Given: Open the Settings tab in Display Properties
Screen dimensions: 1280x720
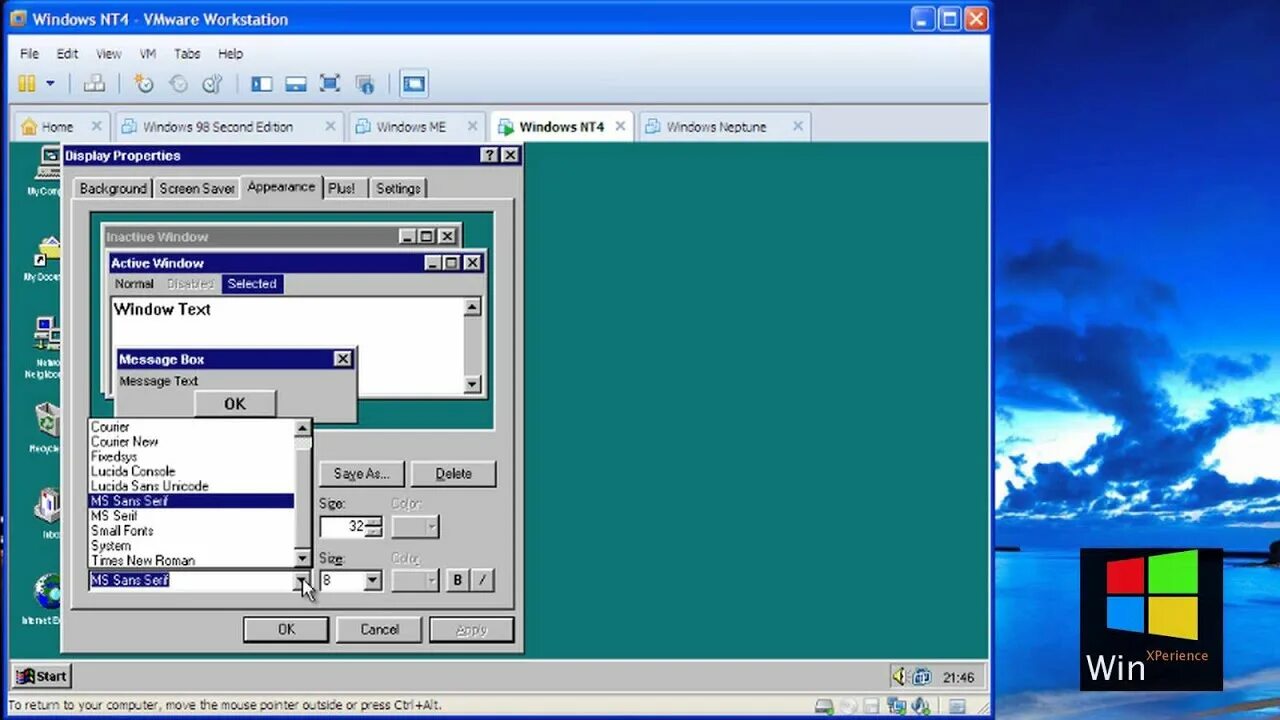Looking at the screenshot, I should click(398, 188).
